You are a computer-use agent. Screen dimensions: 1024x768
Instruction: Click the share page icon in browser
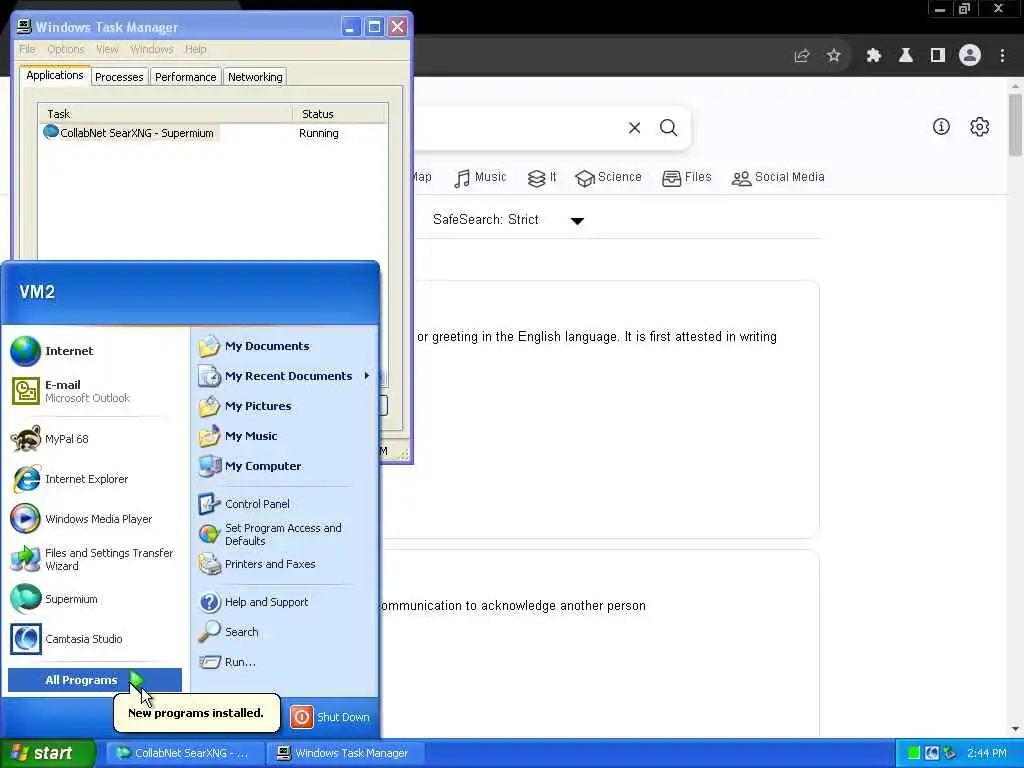(802, 56)
